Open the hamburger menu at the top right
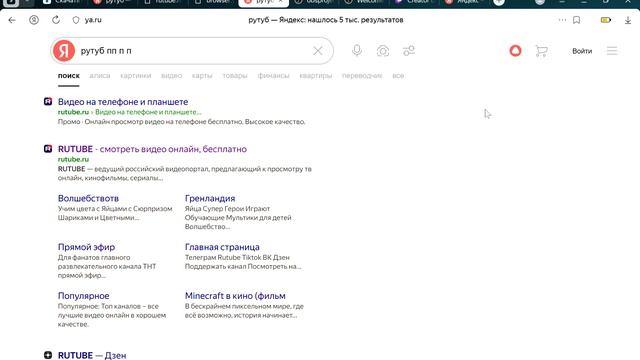Viewport: 640px width, 360px height. 612,51
